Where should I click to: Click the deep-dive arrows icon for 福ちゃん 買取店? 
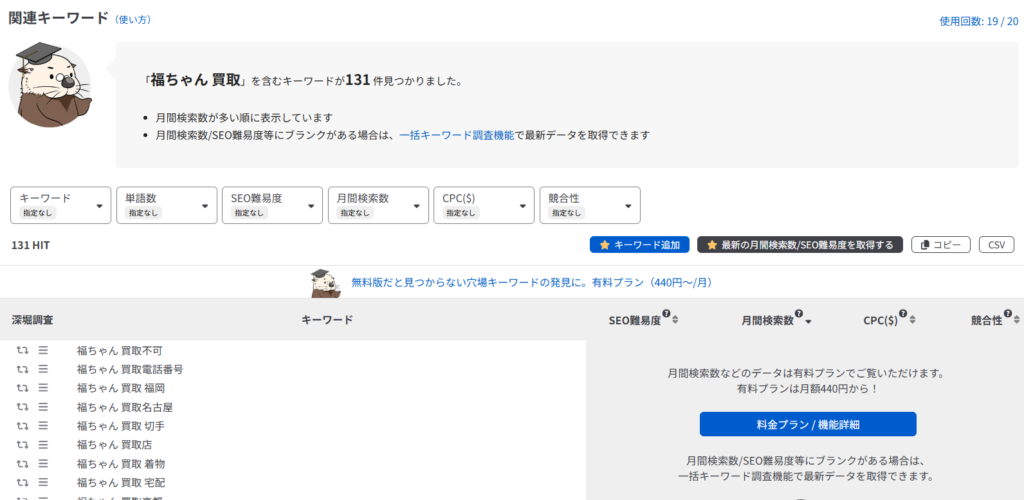point(23,445)
